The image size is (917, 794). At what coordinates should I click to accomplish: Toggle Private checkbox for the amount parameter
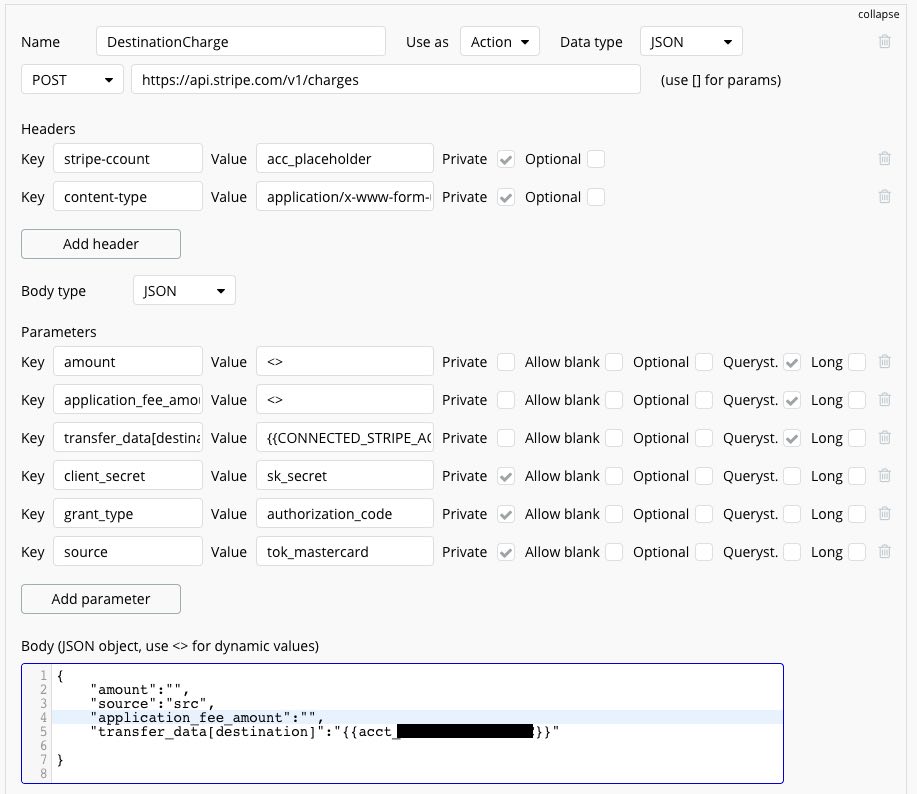506,362
